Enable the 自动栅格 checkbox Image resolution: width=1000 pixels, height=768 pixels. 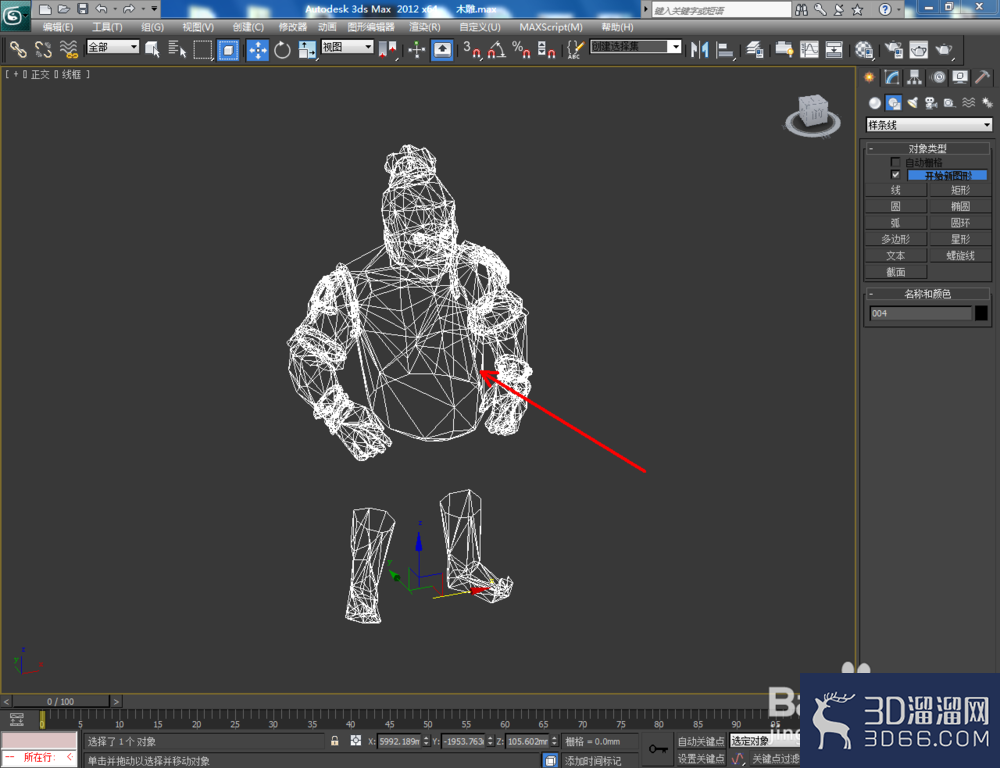pyautogui.click(x=895, y=162)
